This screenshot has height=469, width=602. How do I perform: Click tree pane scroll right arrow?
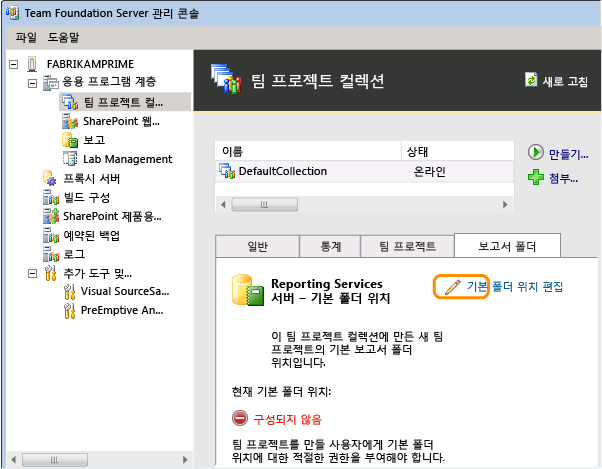pyautogui.click(x=185, y=459)
